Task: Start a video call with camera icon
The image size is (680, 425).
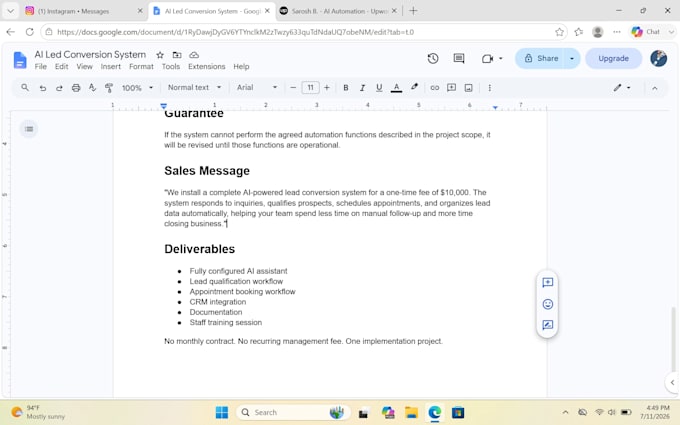Action: pos(487,59)
